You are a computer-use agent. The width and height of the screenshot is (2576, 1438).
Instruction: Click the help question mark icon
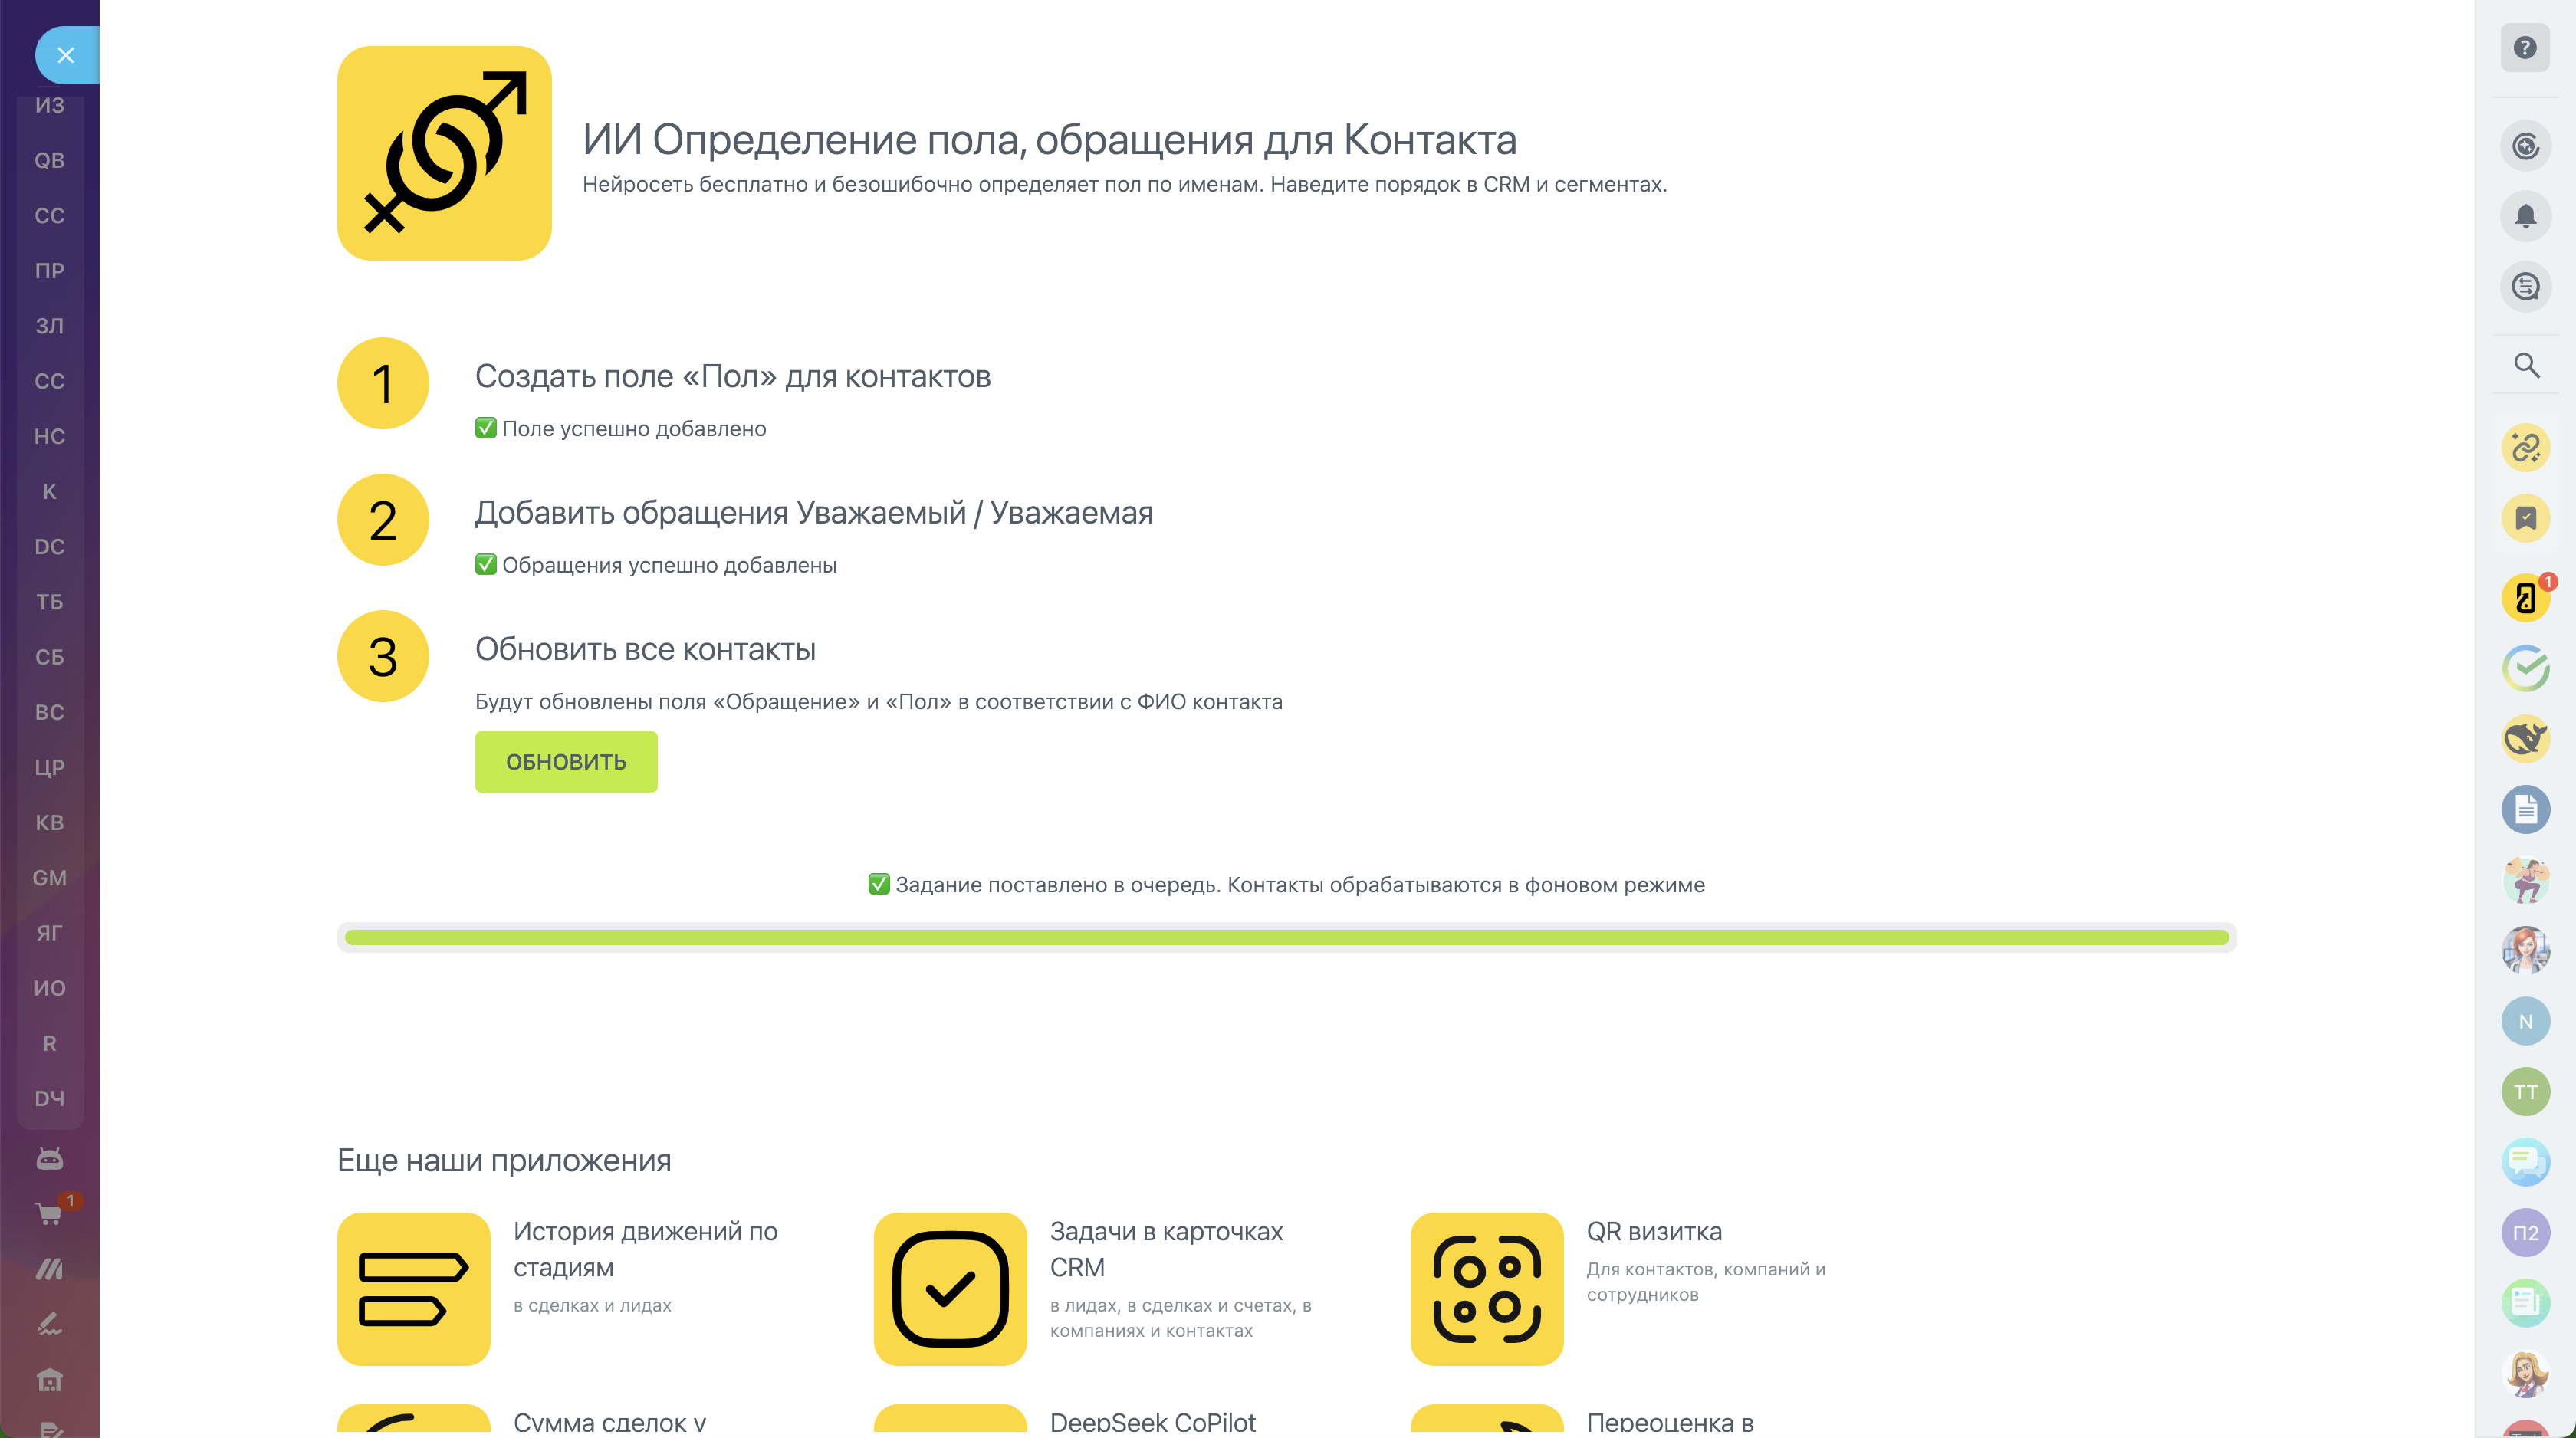tap(2525, 48)
